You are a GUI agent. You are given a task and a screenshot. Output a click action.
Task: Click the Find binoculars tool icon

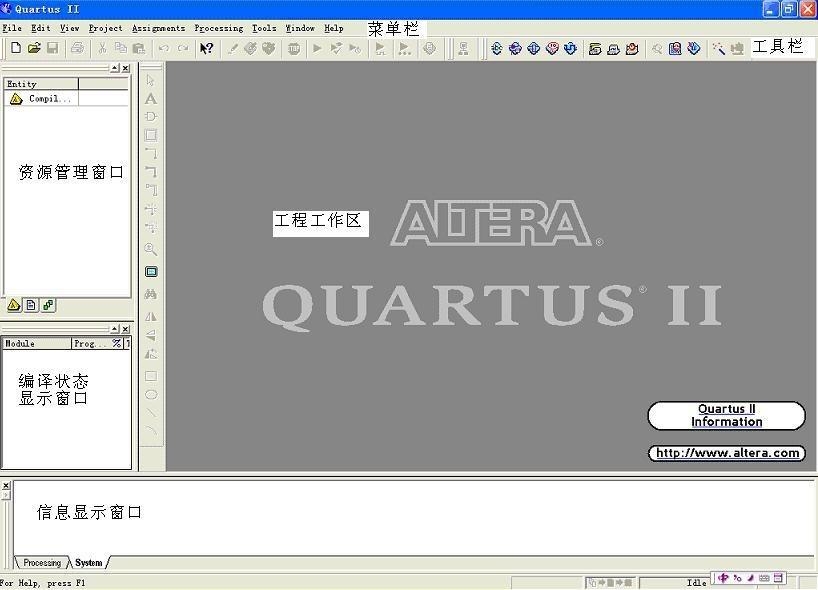point(151,294)
